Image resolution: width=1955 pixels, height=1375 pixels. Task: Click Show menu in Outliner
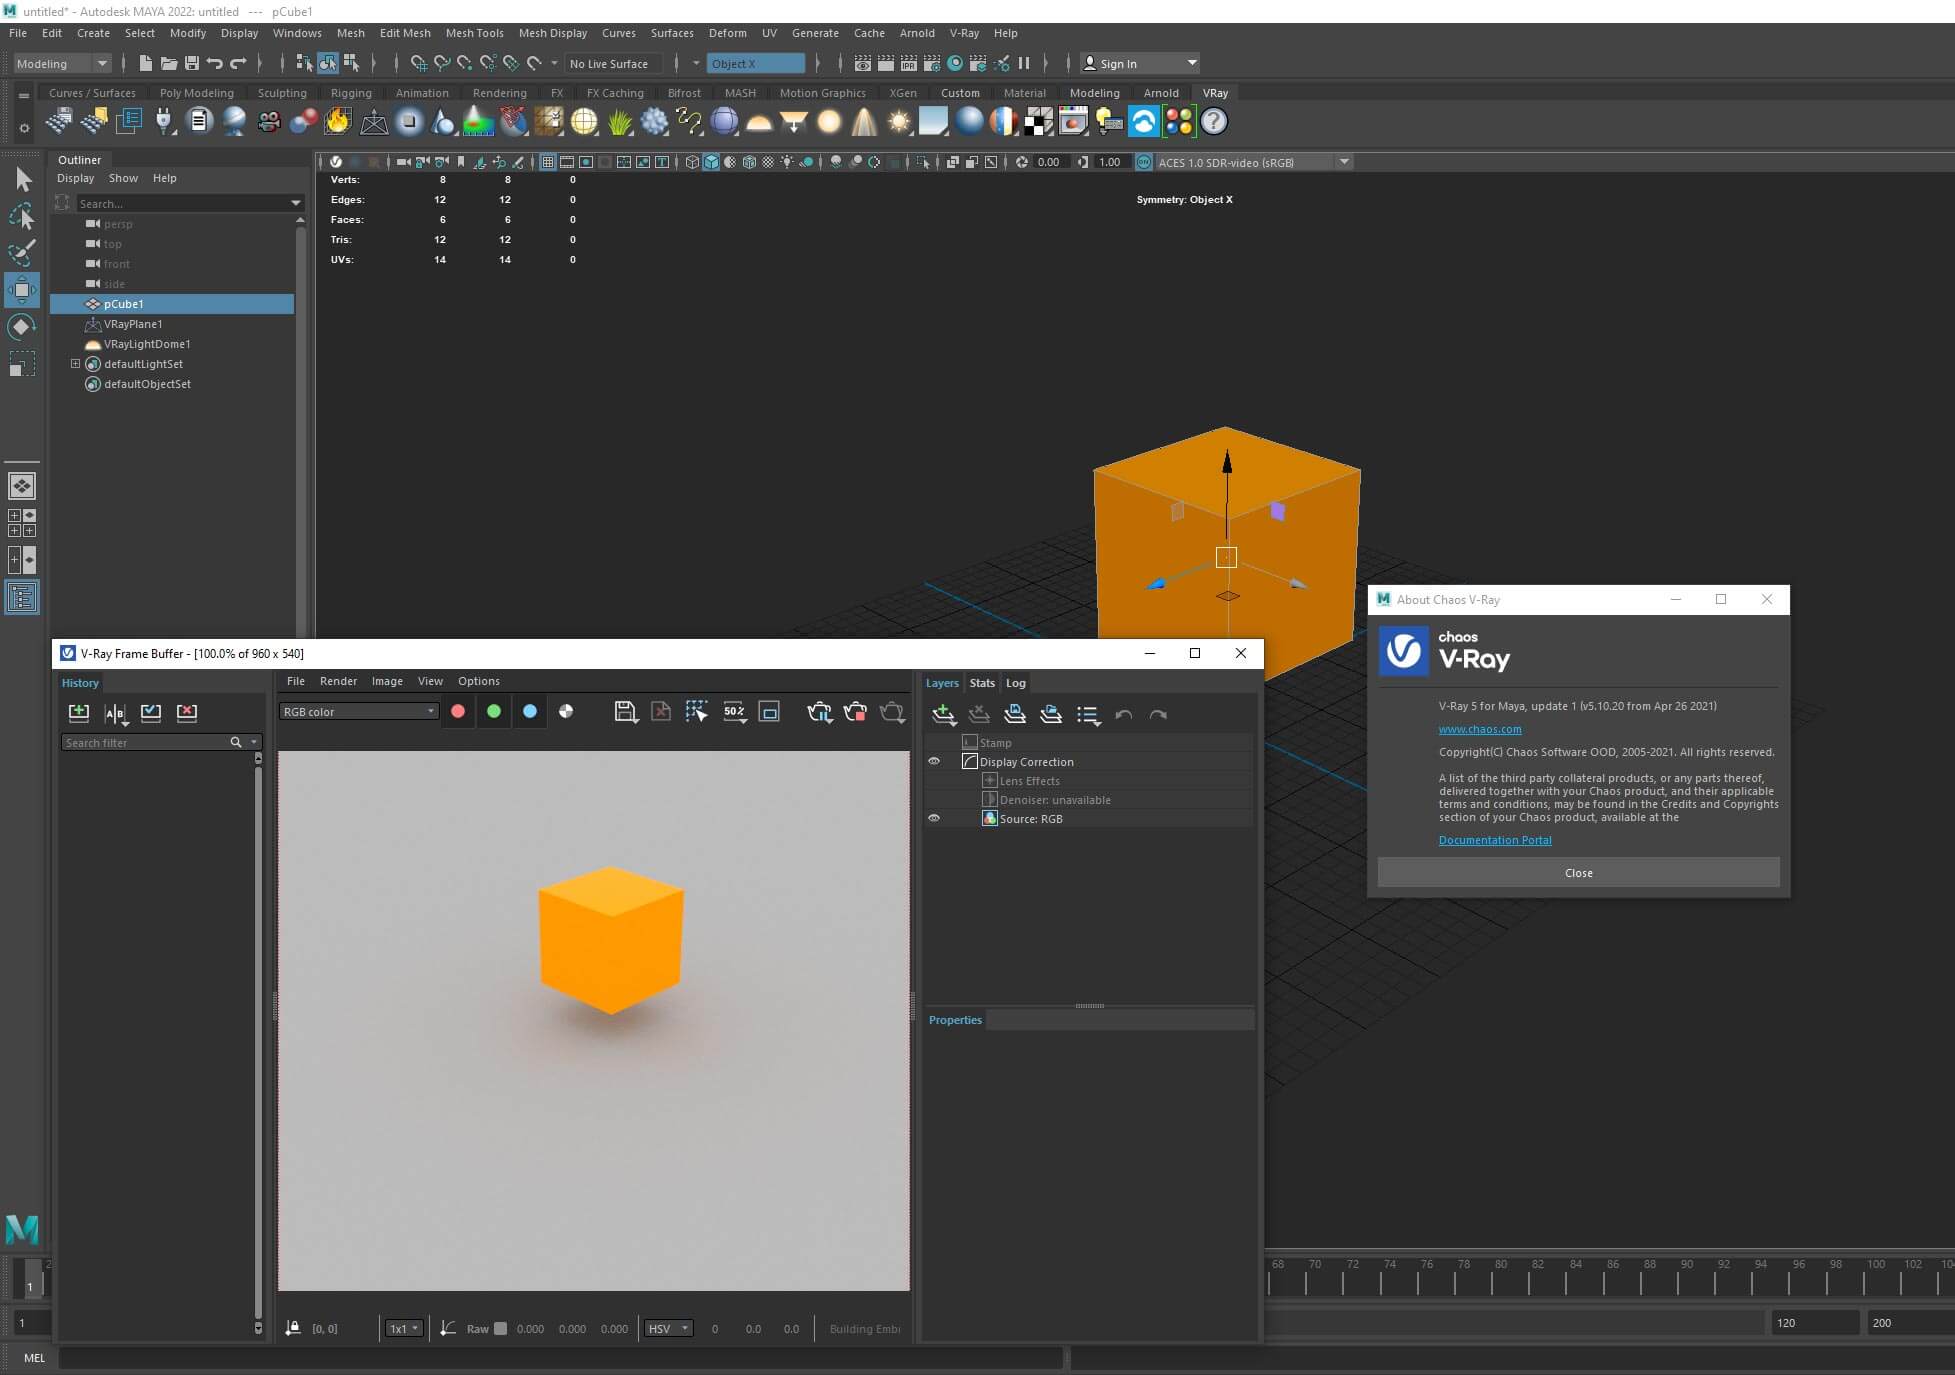coord(123,178)
